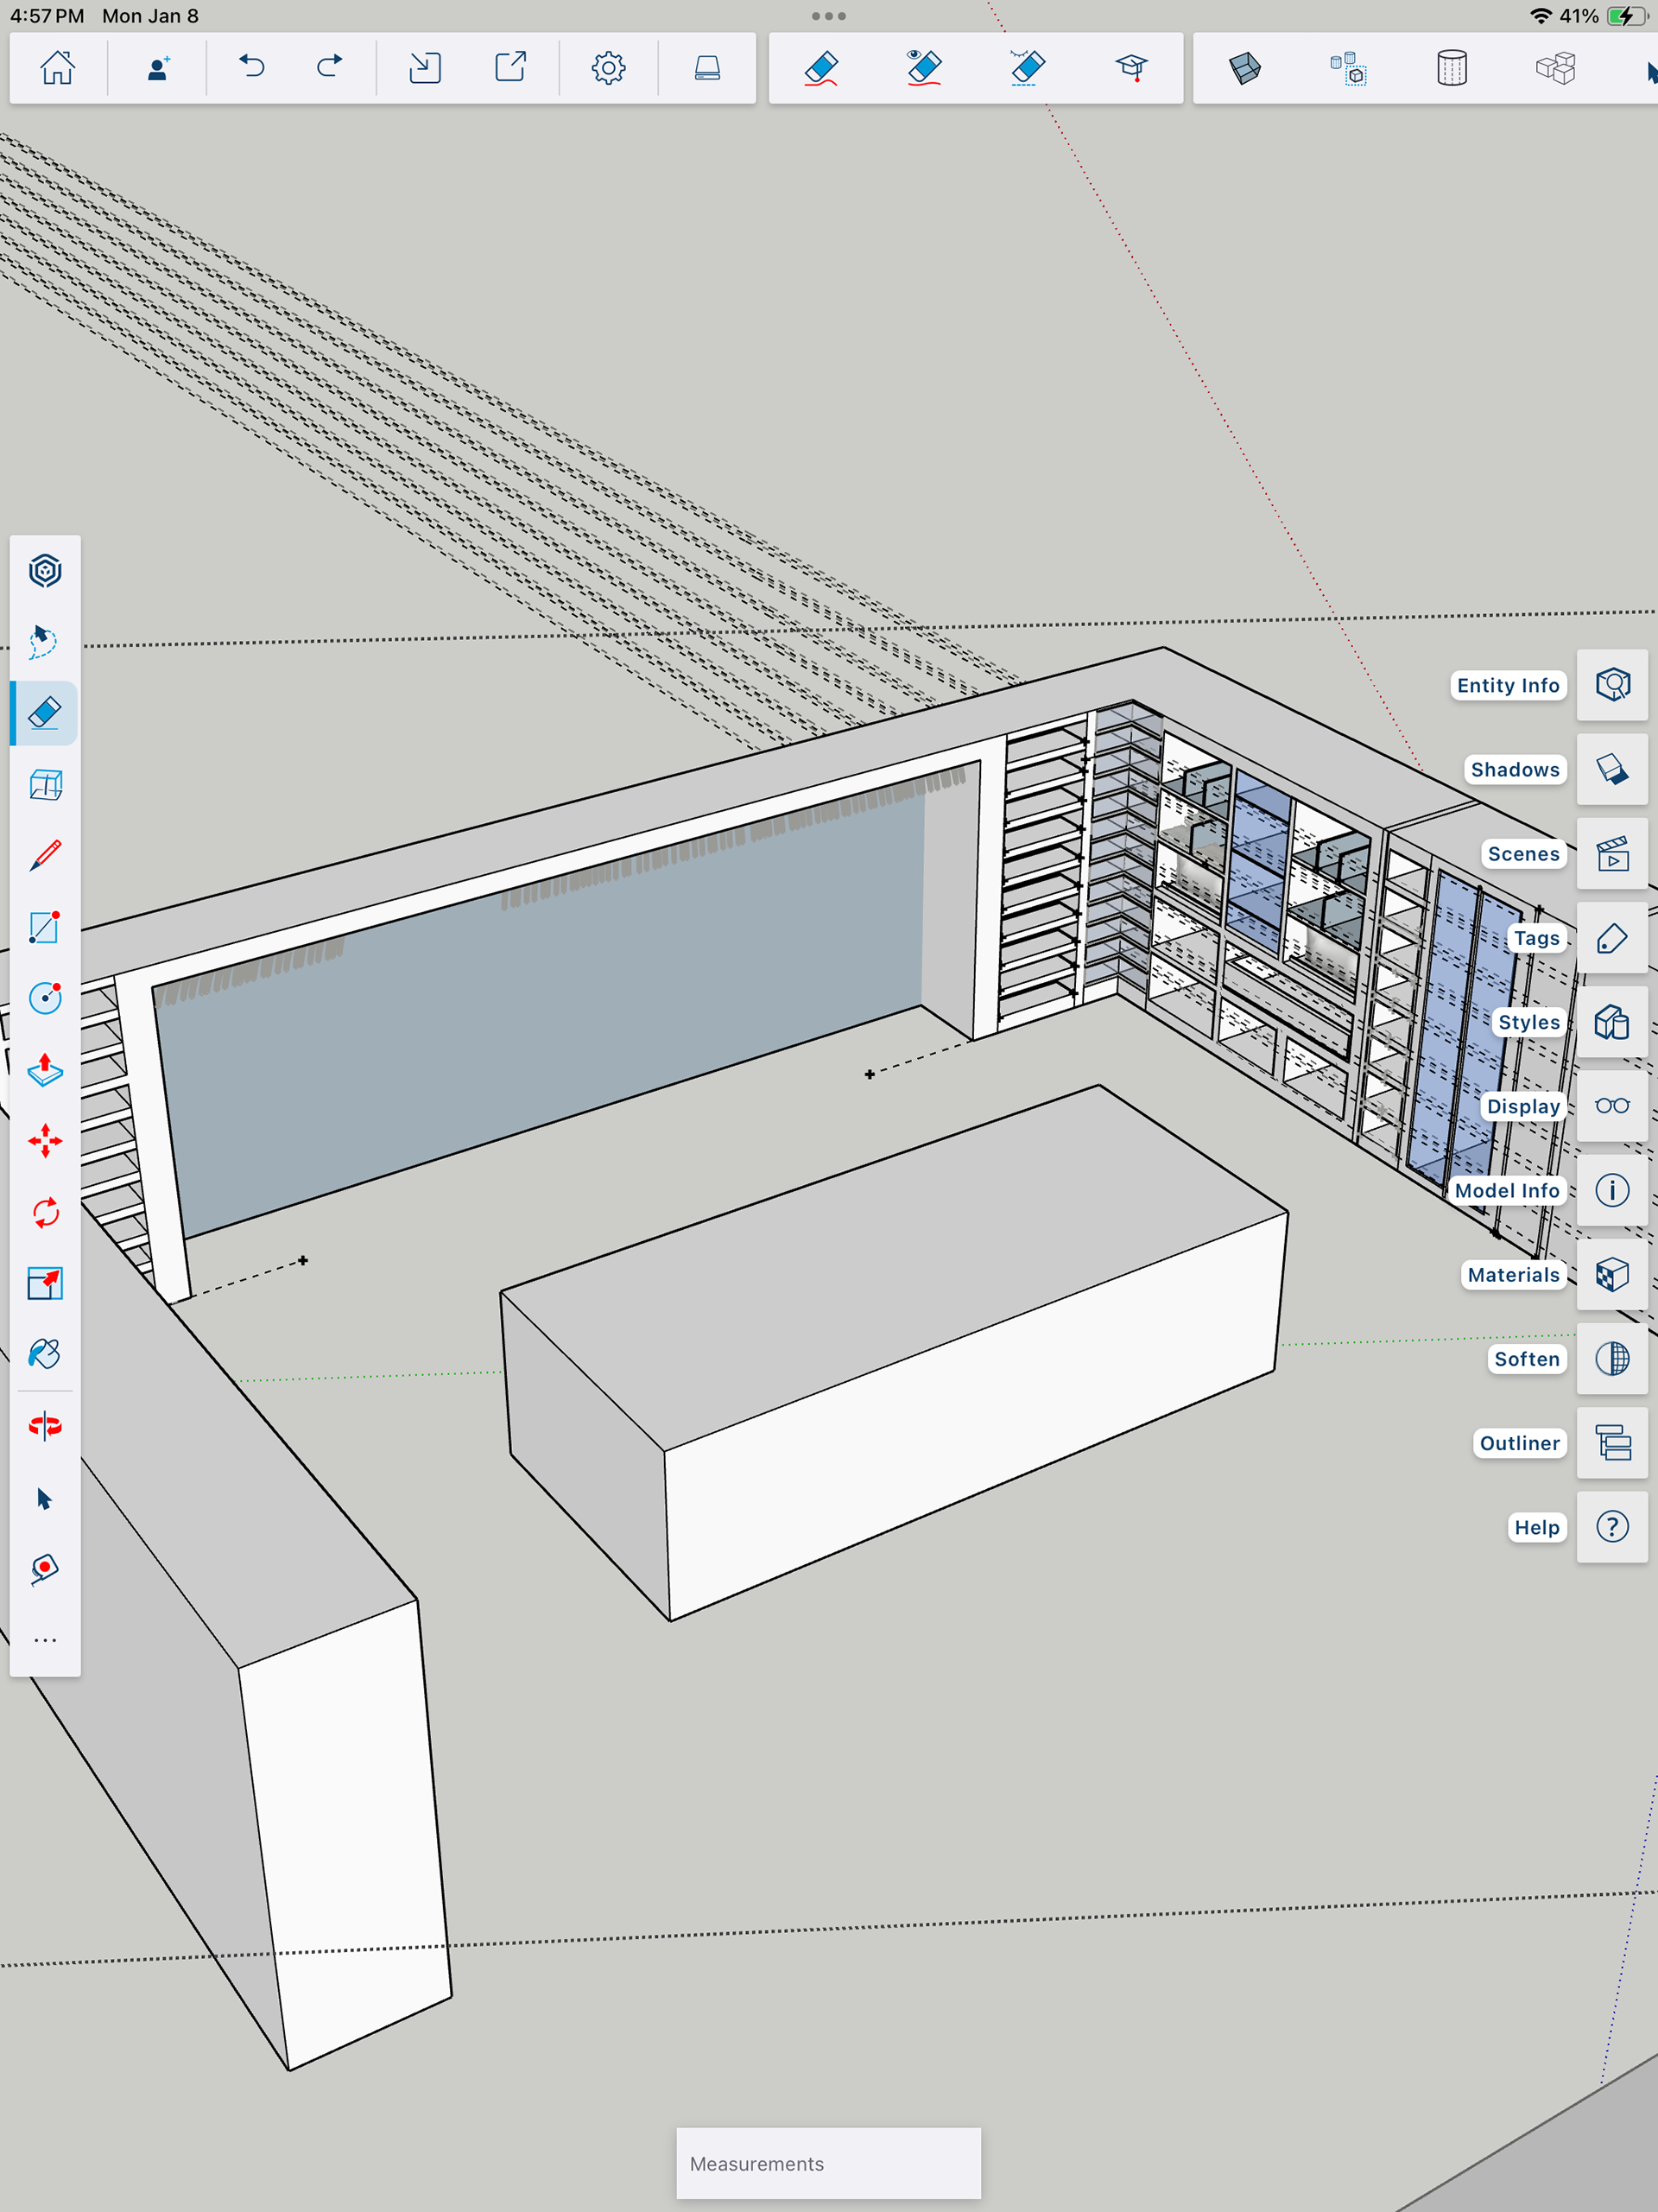Viewport: 1658px width, 2212px height.
Task: Show the Outliner panel
Action: click(1611, 1443)
